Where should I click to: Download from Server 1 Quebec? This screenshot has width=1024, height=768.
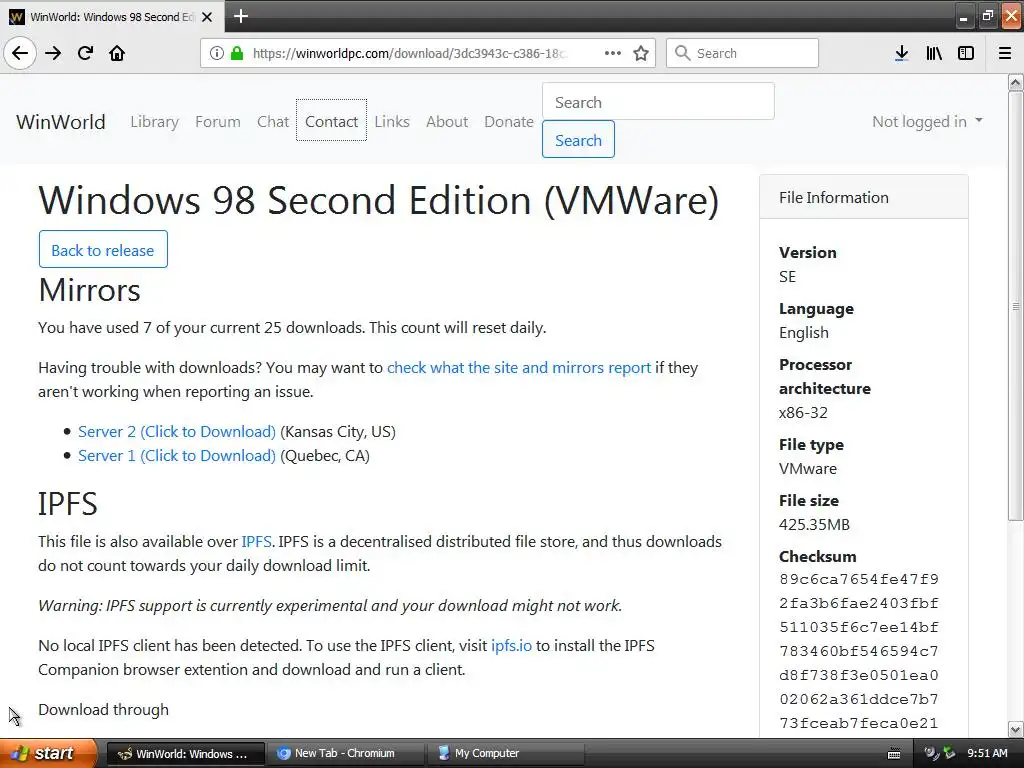pos(177,456)
